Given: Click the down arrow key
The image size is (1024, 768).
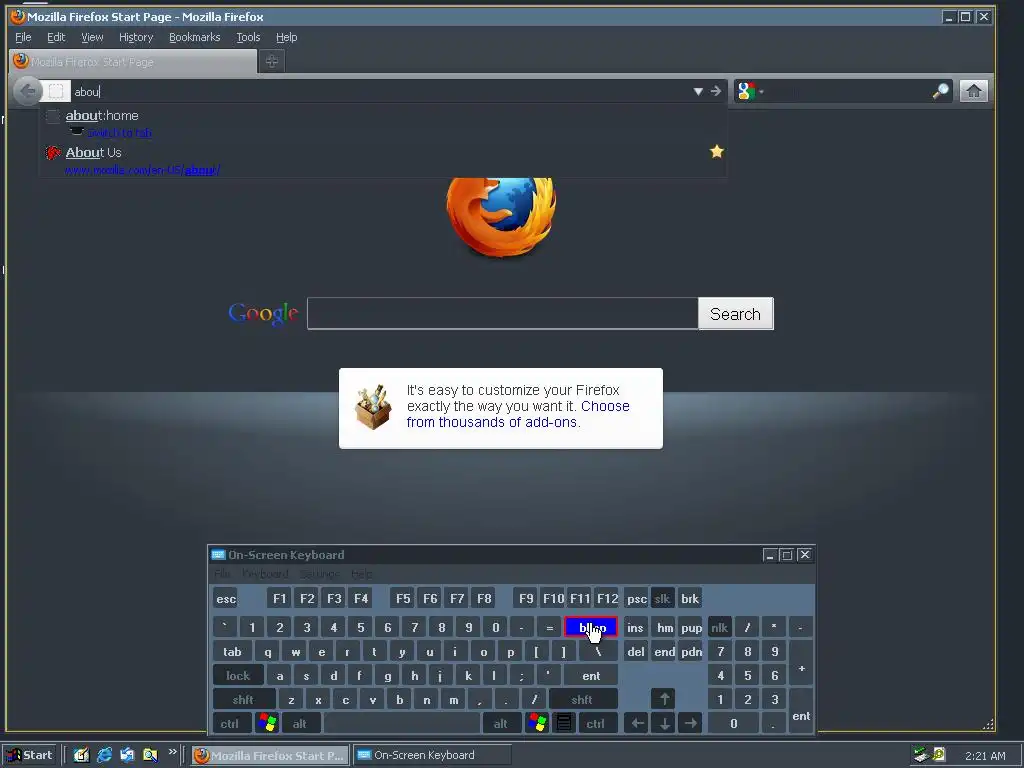Looking at the screenshot, I should [664, 724].
